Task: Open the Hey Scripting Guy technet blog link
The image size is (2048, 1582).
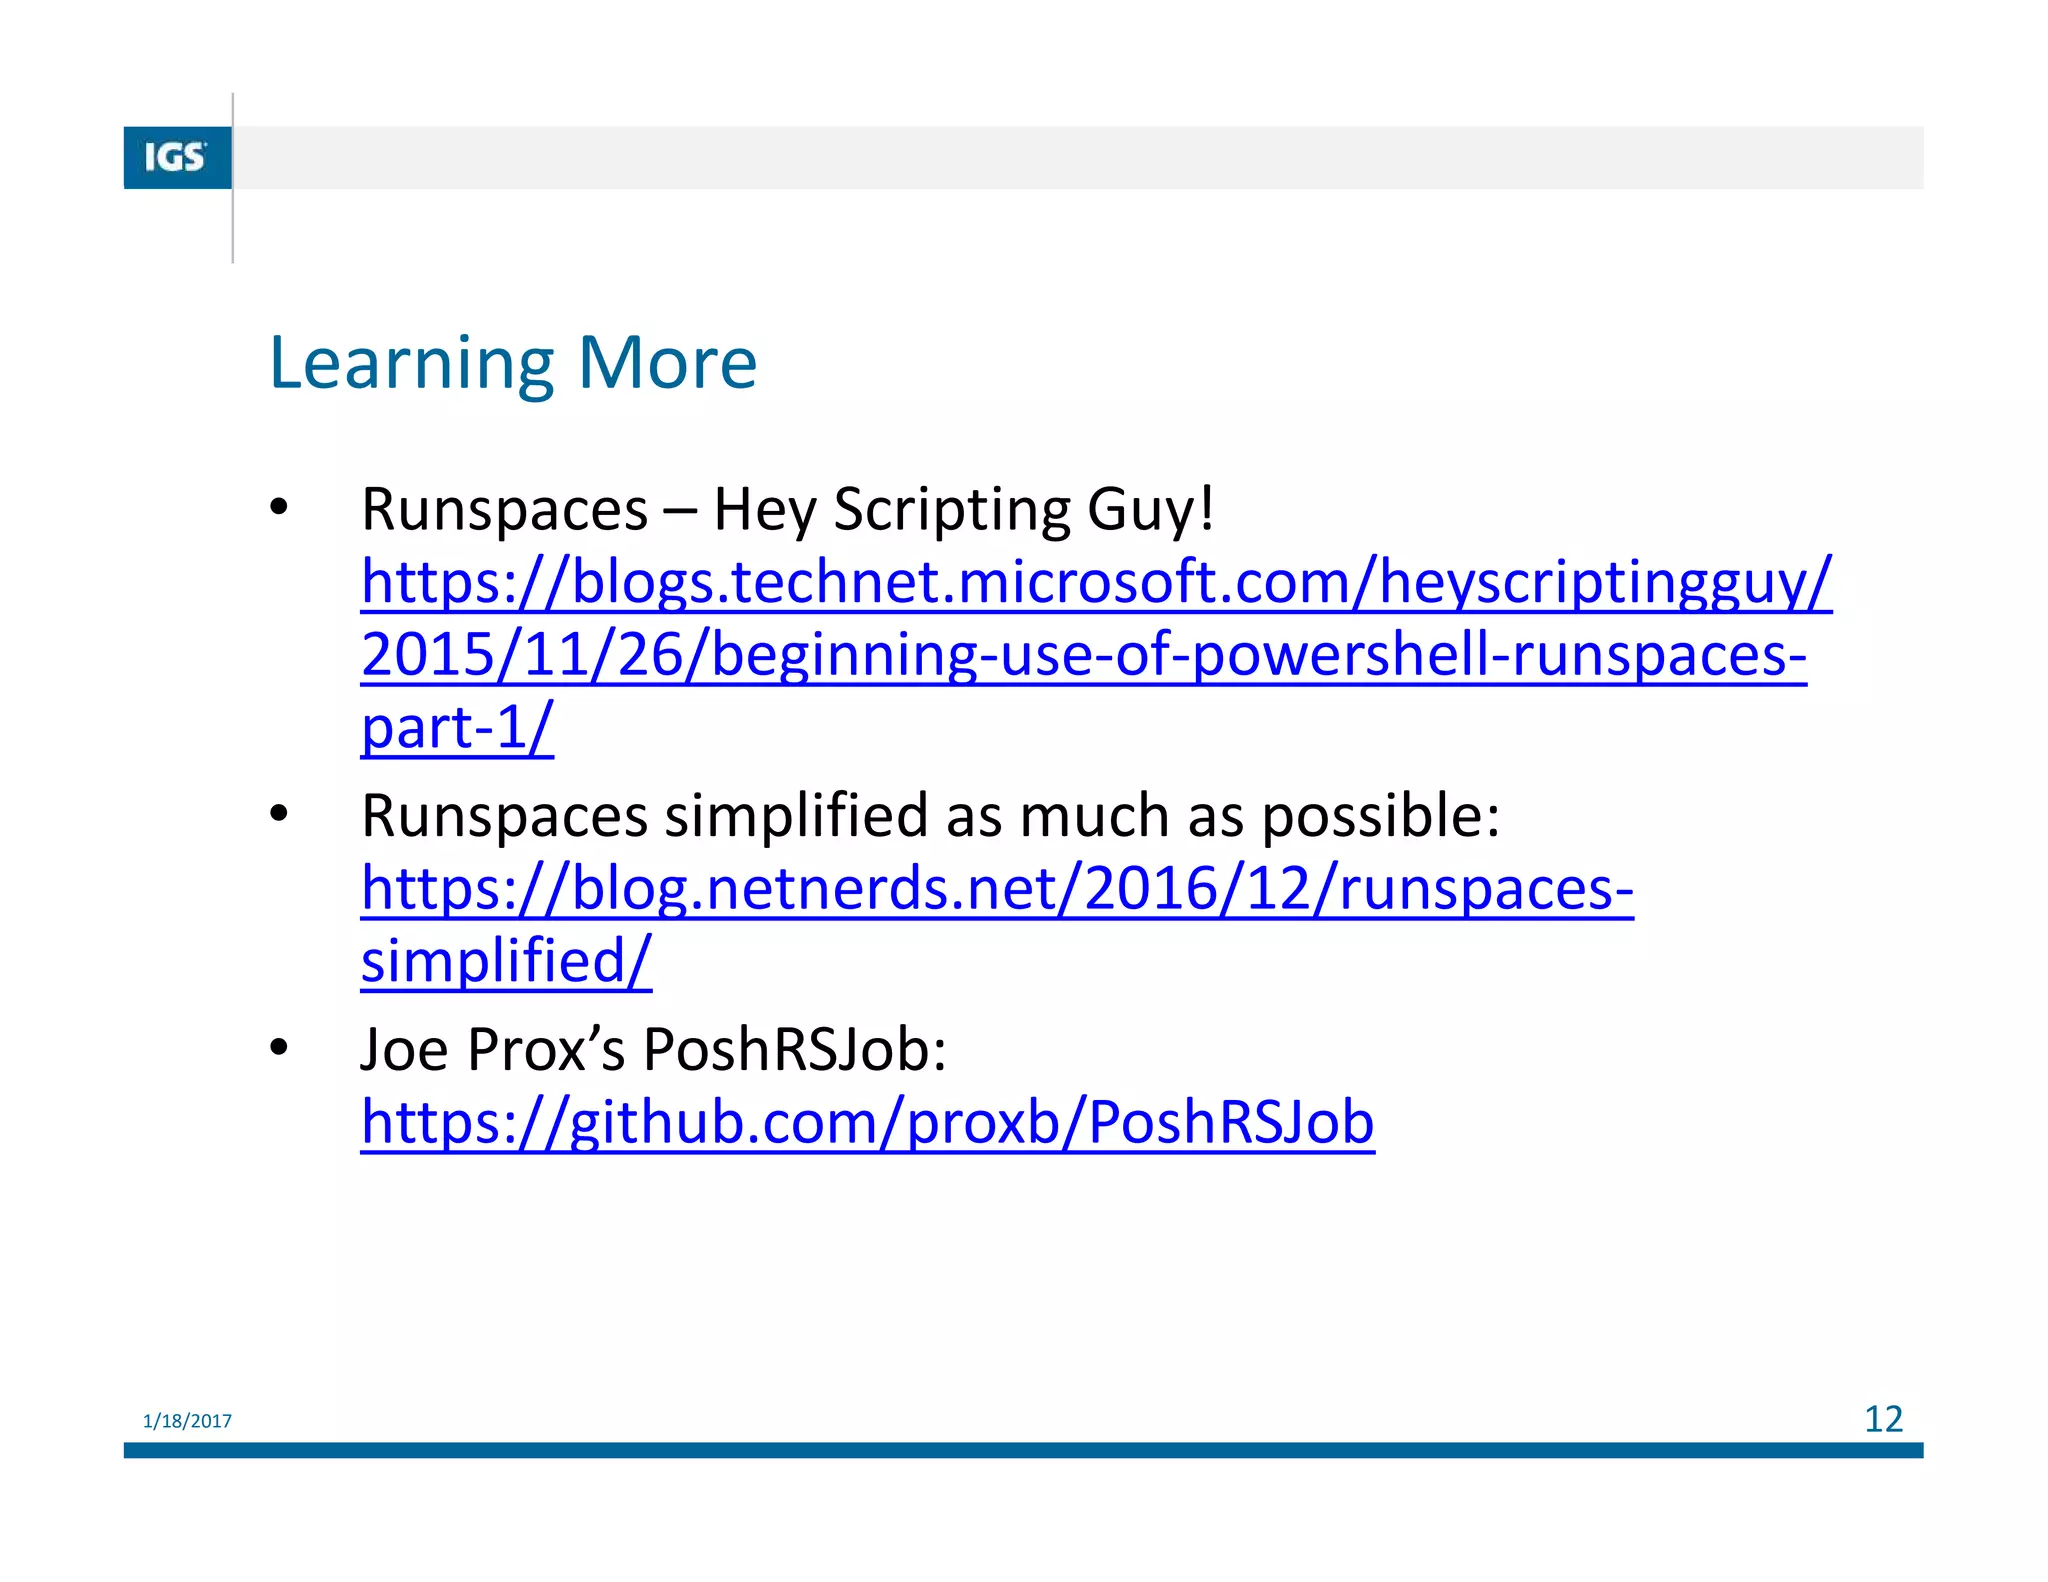Action: click(1096, 654)
